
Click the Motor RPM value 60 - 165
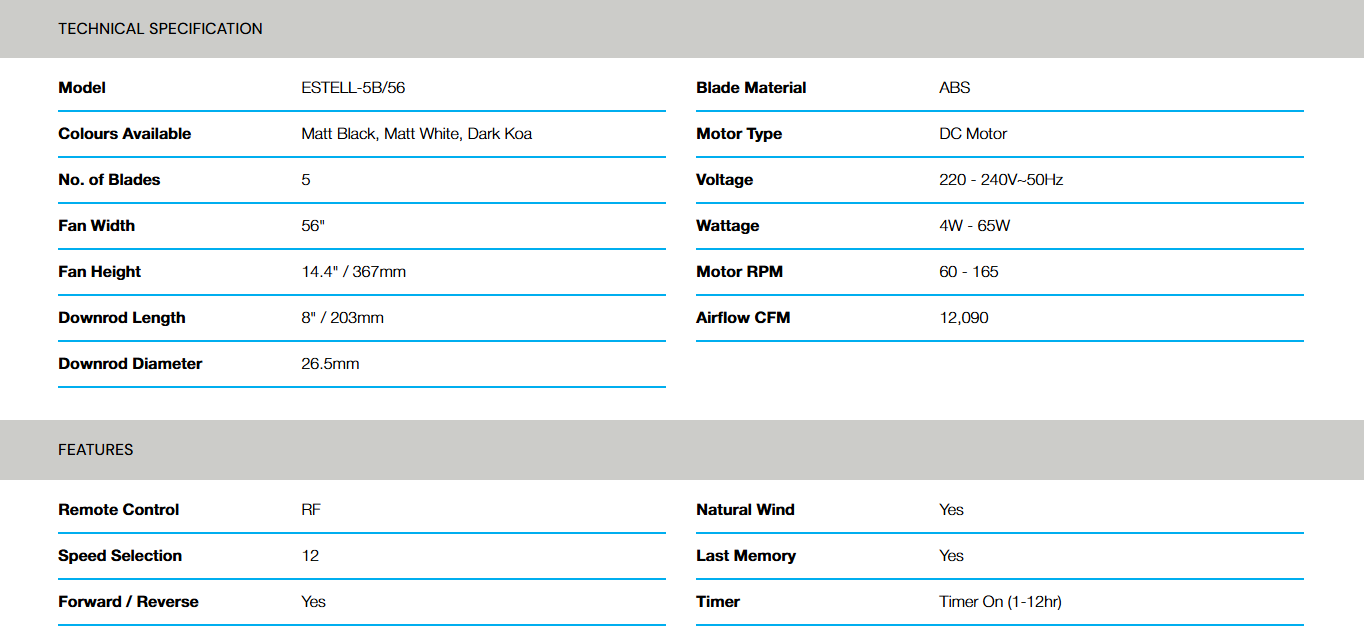(x=969, y=272)
